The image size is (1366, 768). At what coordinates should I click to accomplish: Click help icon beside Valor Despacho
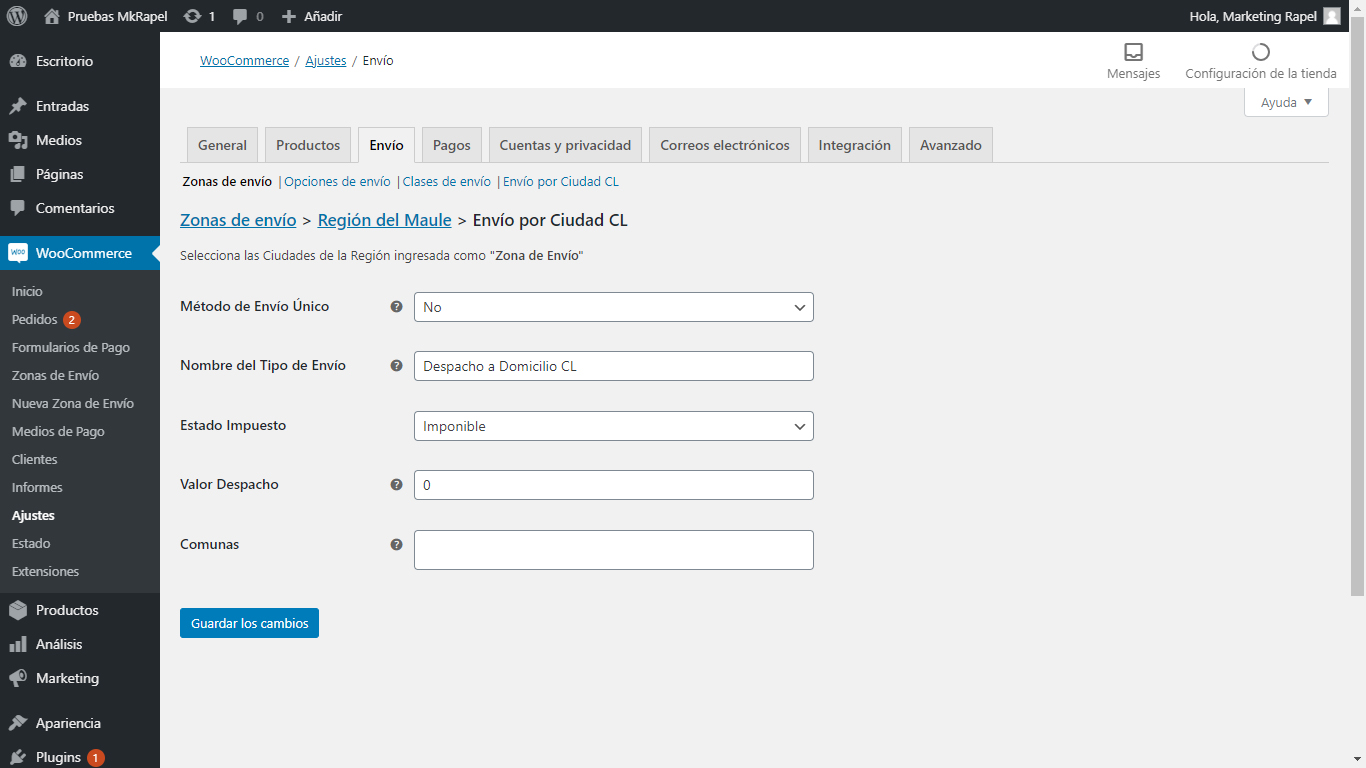pyautogui.click(x=396, y=485)
